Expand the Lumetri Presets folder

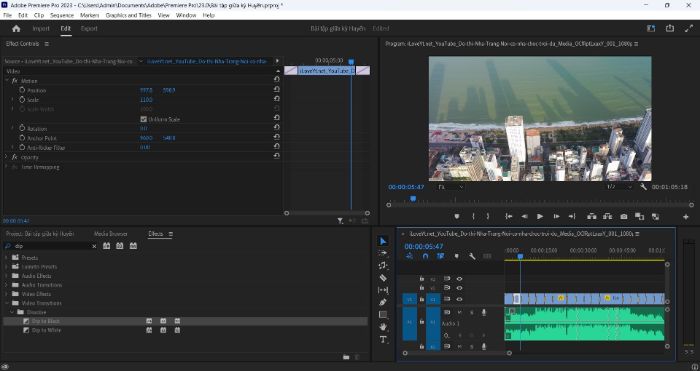6,267
